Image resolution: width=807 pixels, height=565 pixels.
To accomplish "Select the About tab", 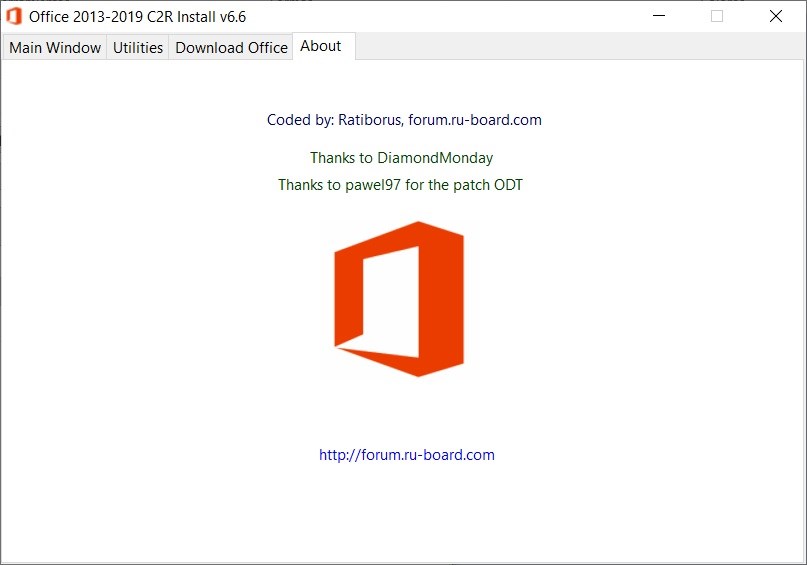I will (x=324, y=46).
